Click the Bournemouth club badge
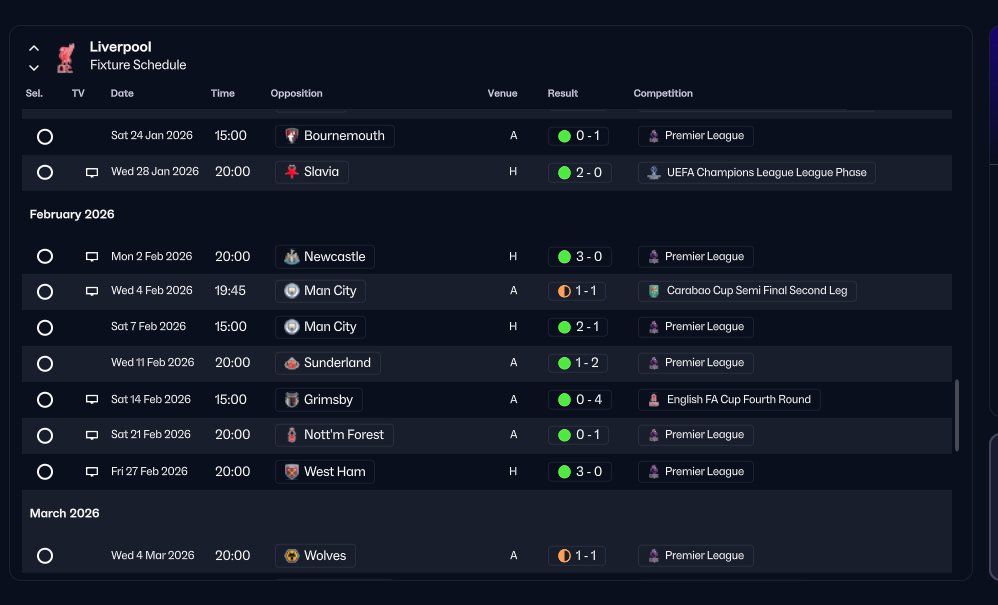 pos(292,136)
